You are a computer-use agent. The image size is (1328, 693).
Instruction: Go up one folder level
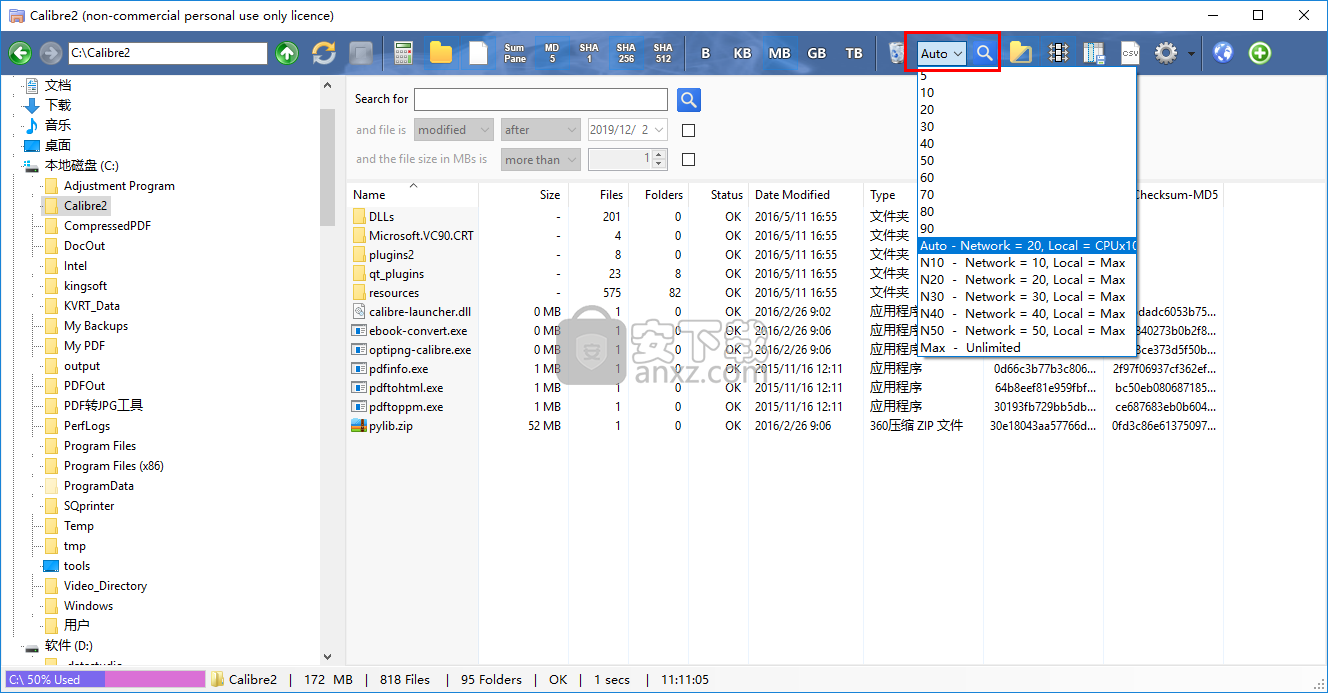(287, 53)
